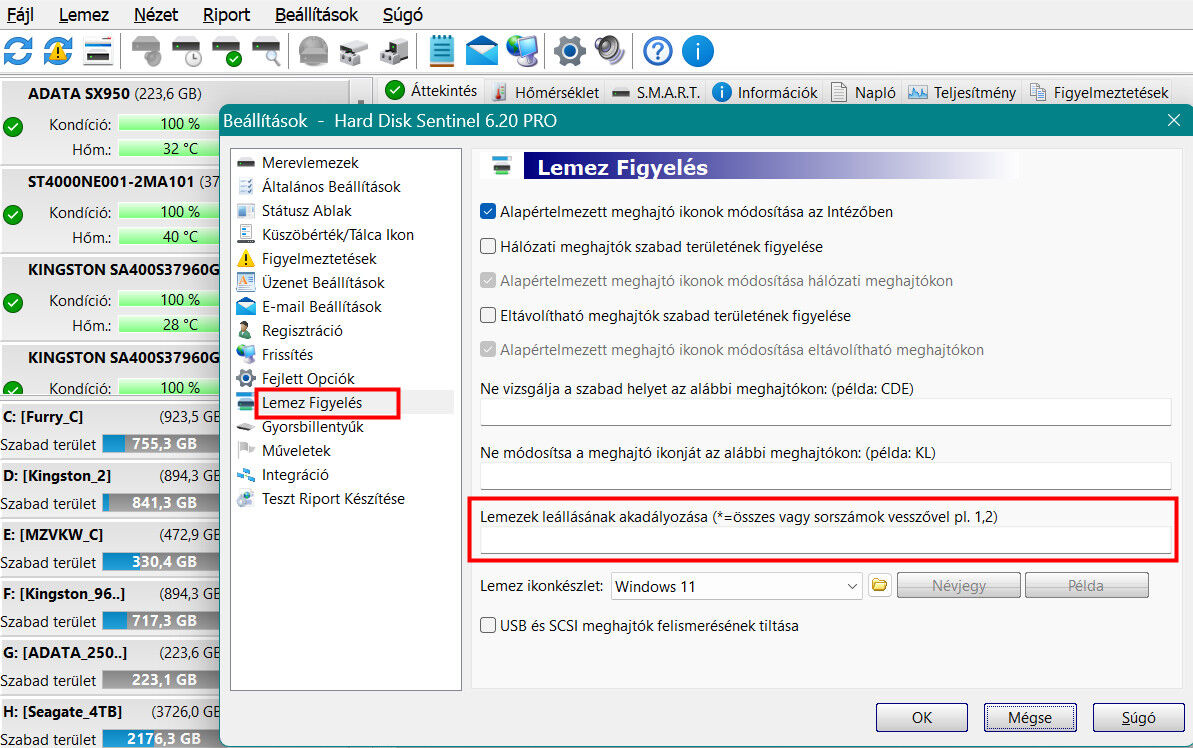Open Frissítés settings page
Viewport: 1193px width, 748px height.
pos(288,355)
